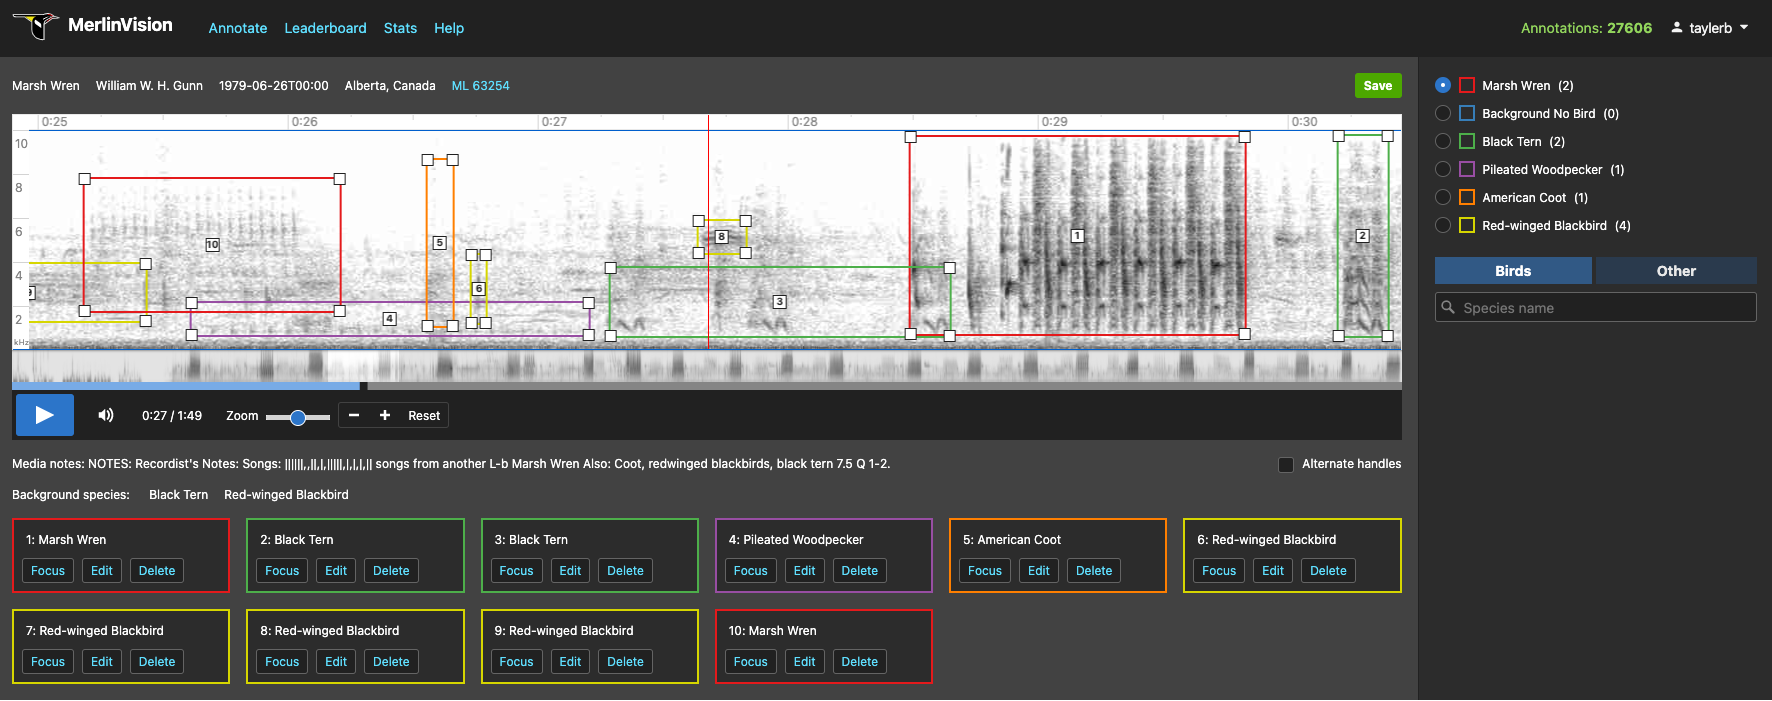Save the annotations
This screenshot has height=701, width=1772.
(1378, 85)
